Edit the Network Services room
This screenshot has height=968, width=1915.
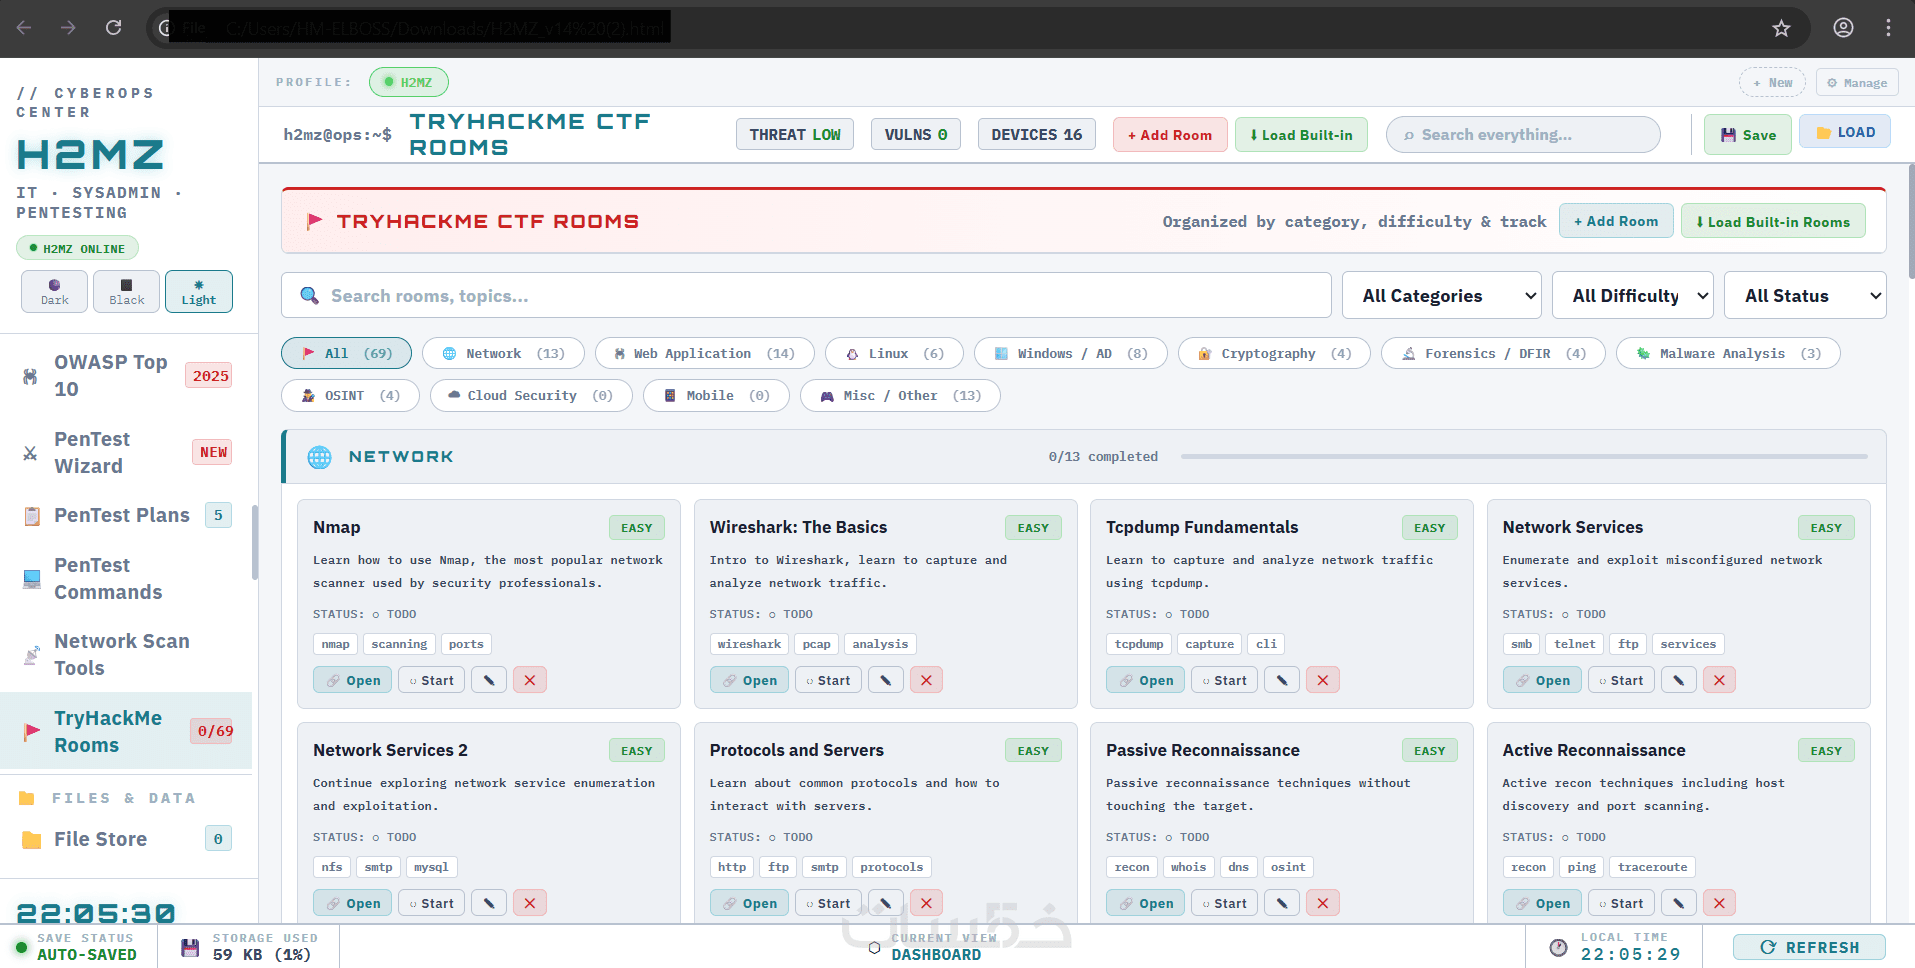pyautogui.click(x=1679, y=680)
